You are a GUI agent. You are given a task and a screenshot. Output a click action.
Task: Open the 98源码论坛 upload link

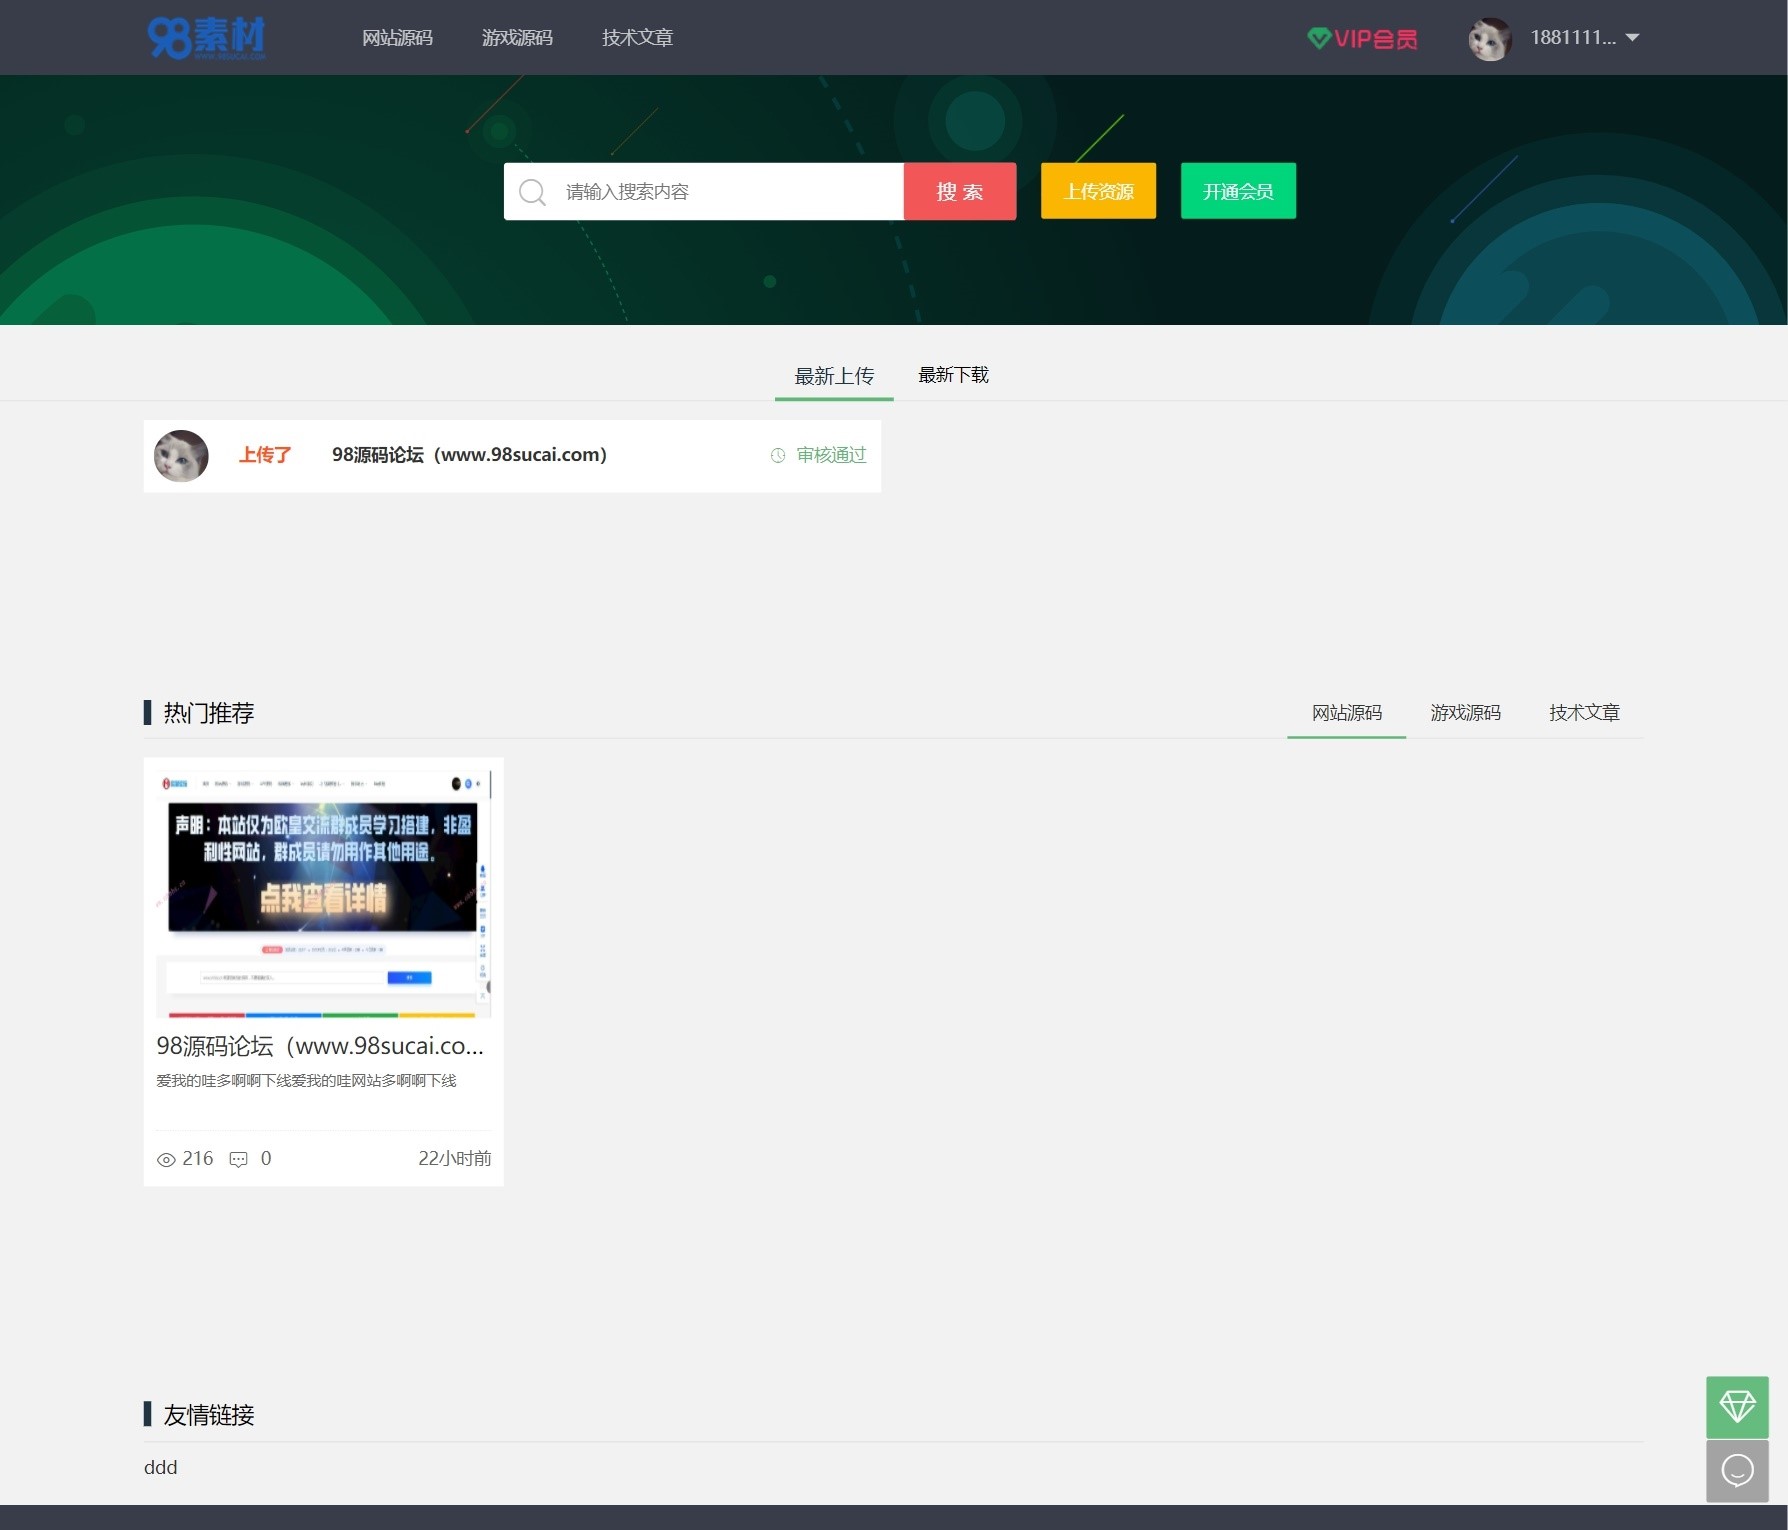click(x=467, y=455)
